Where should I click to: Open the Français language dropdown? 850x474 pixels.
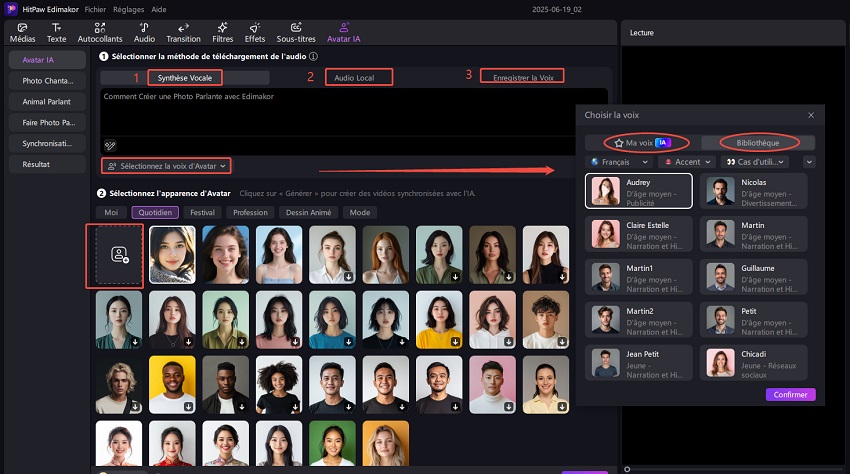(x=620, y=162)
